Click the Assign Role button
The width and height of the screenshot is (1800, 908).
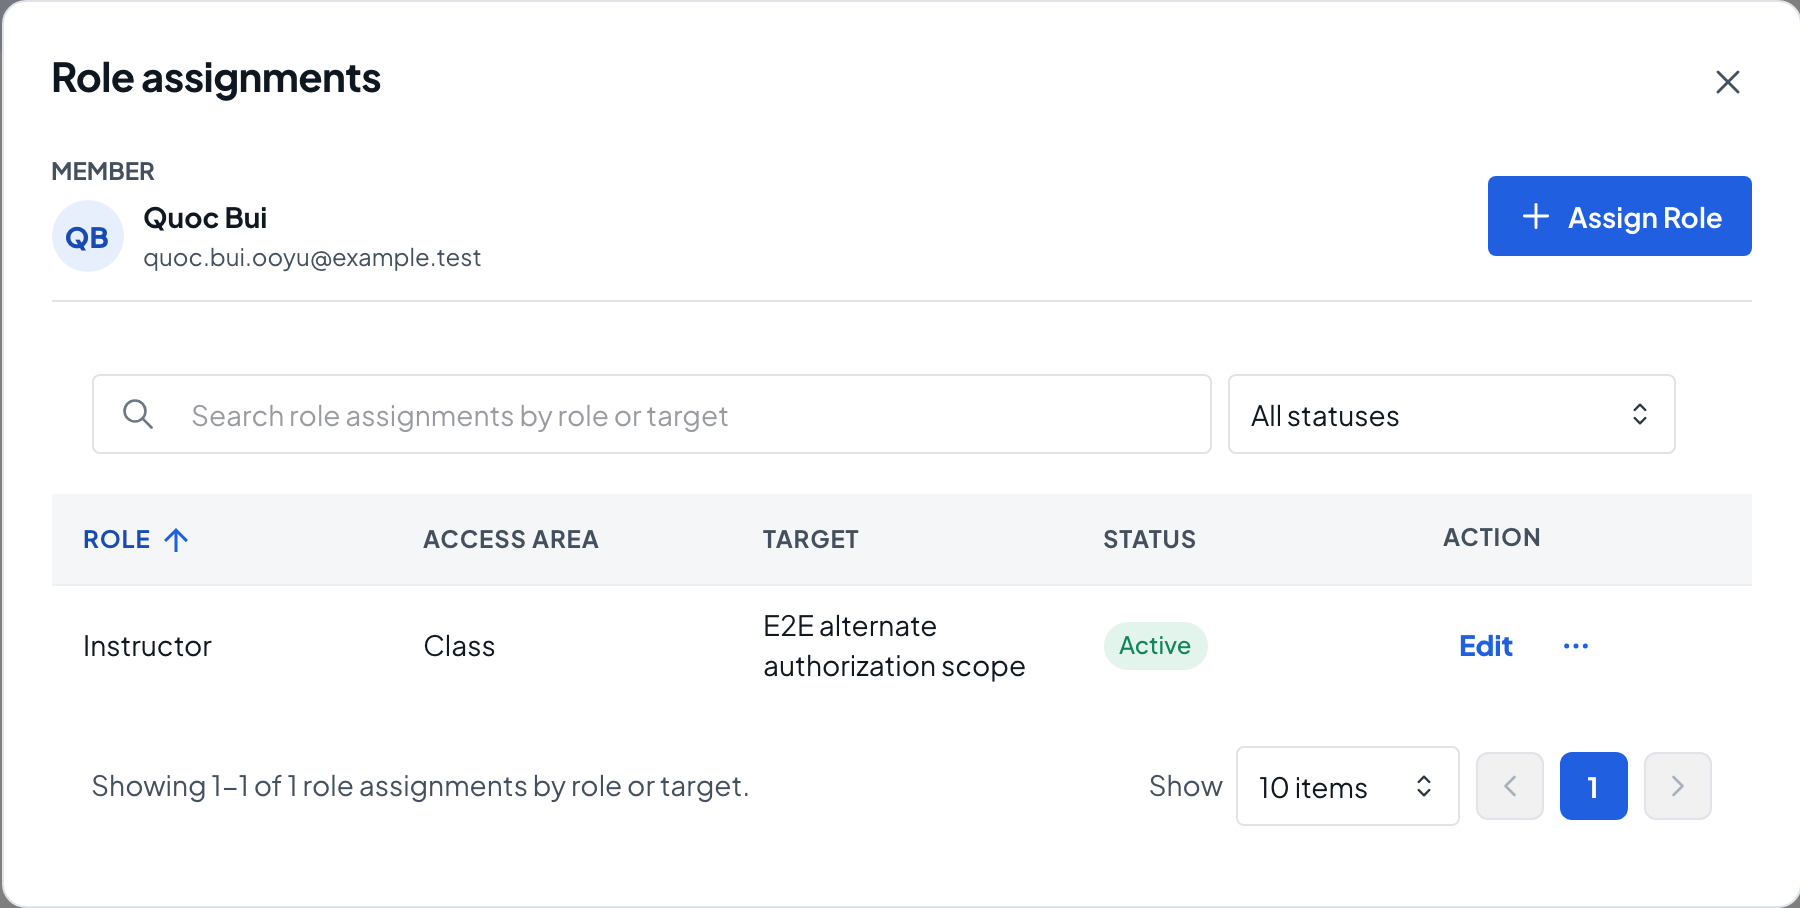(x=1619, y=216)
